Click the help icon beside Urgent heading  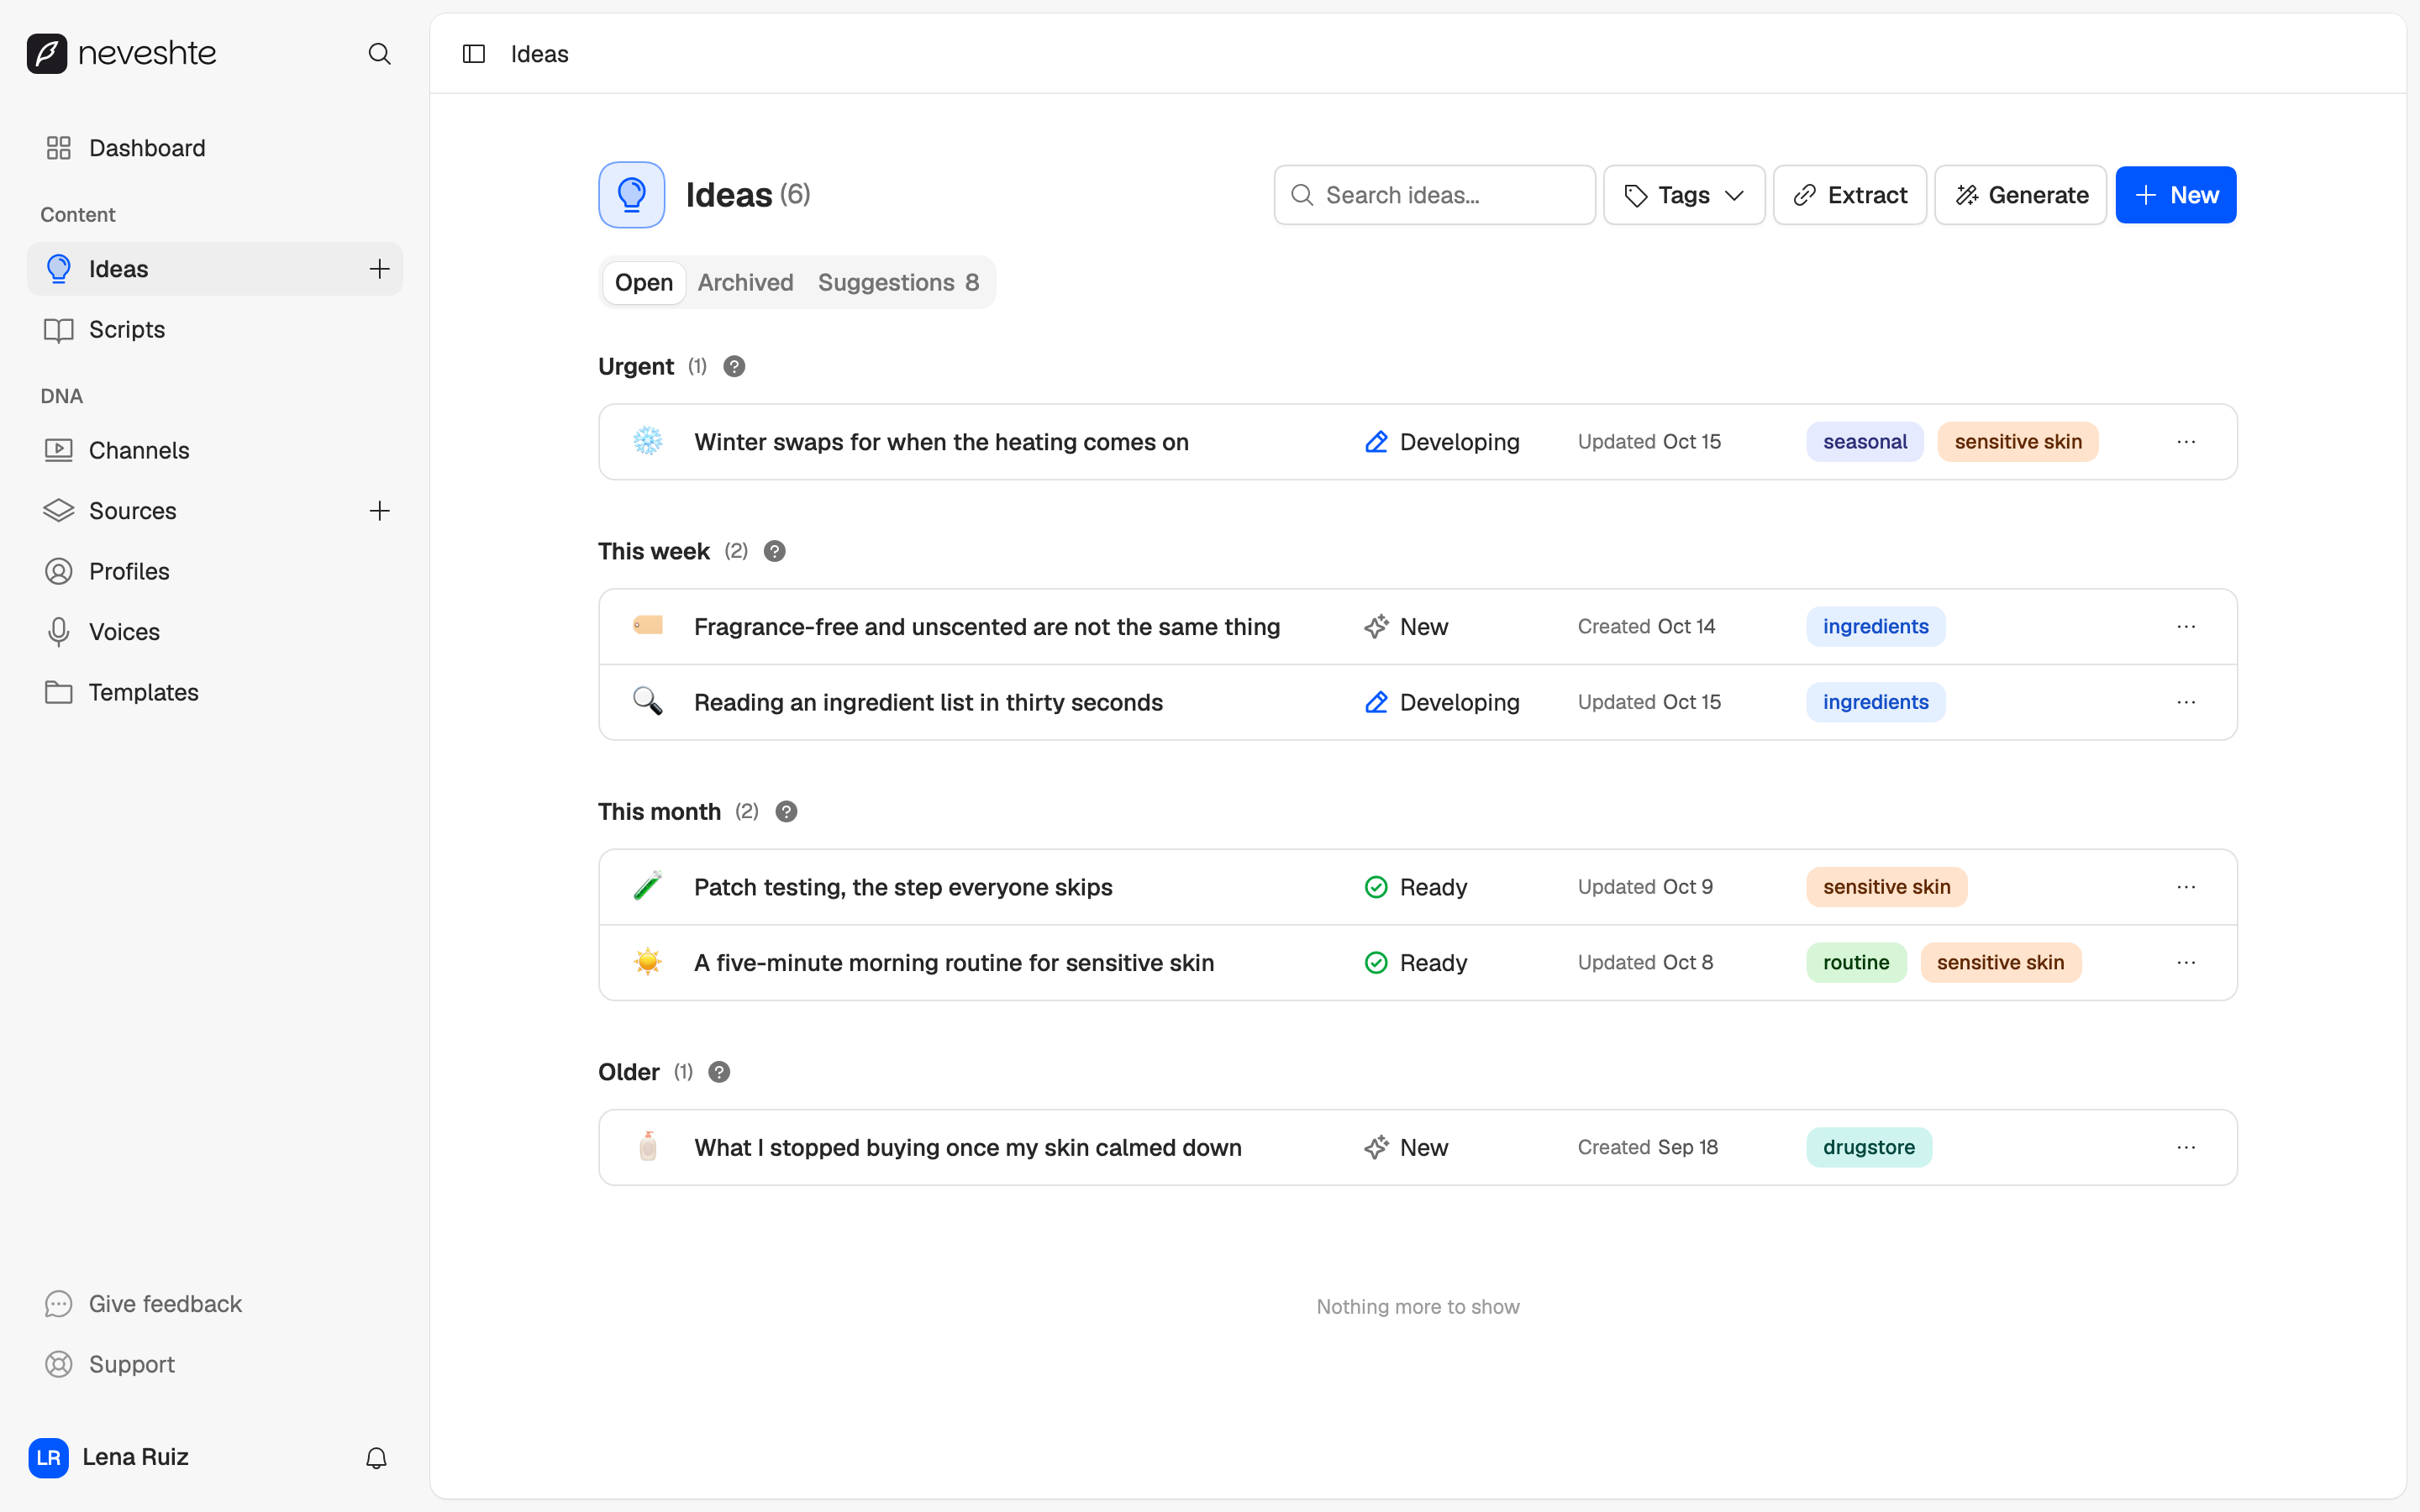[x=734, y=367]
